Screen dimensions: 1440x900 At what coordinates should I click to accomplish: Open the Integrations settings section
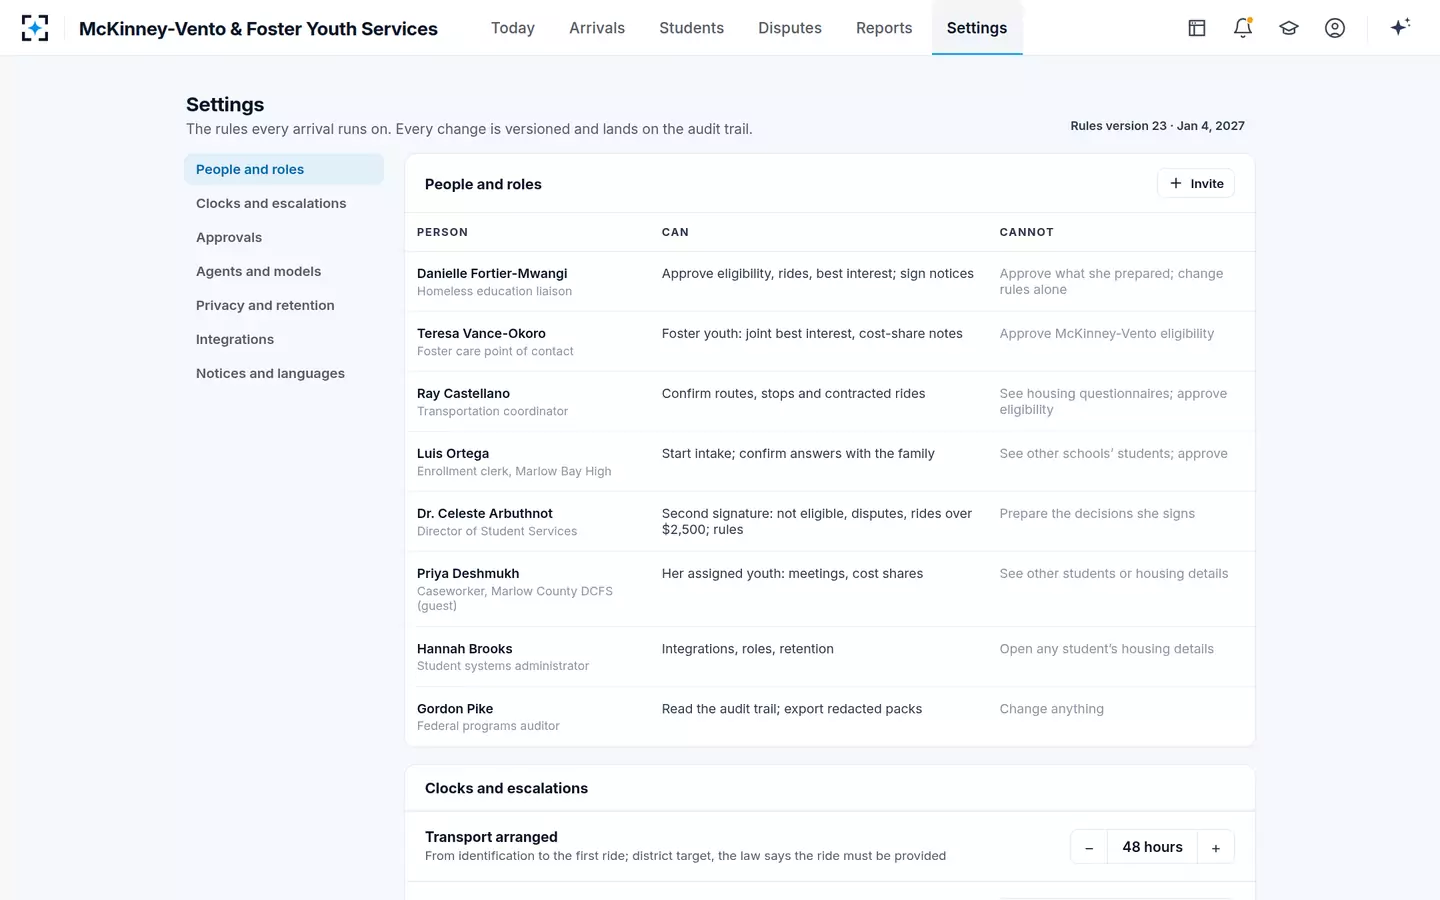coord(284,339)
